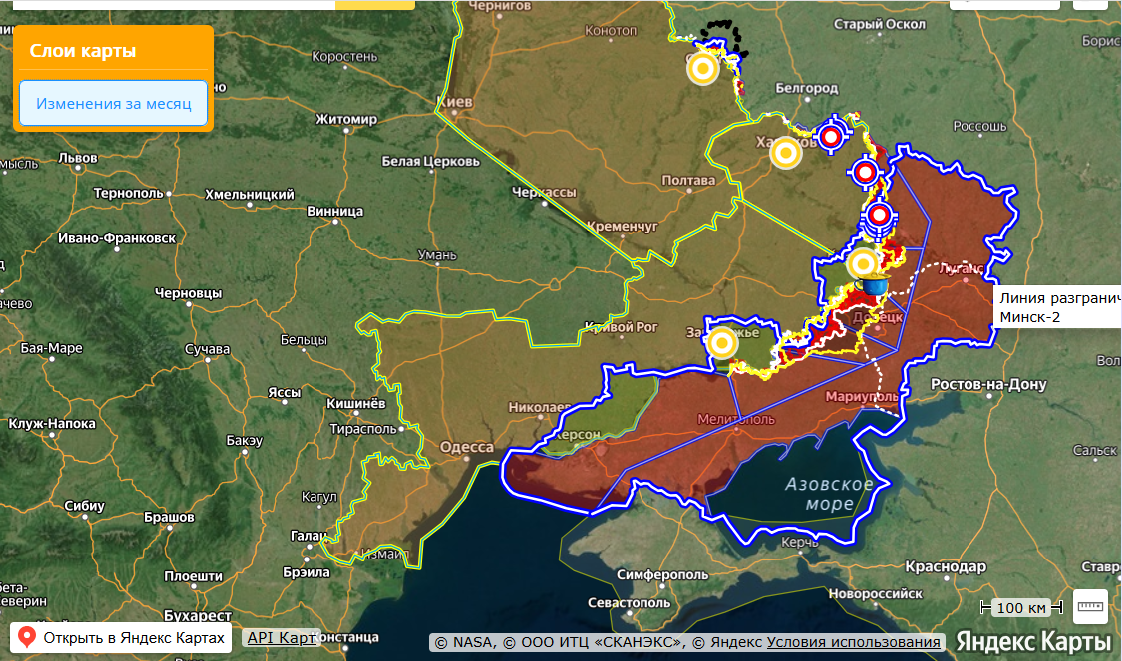The image size is (1122, 661).
Task: Click the yellow circle marker at Zaporizhzhia
Action: pos(721,343)
